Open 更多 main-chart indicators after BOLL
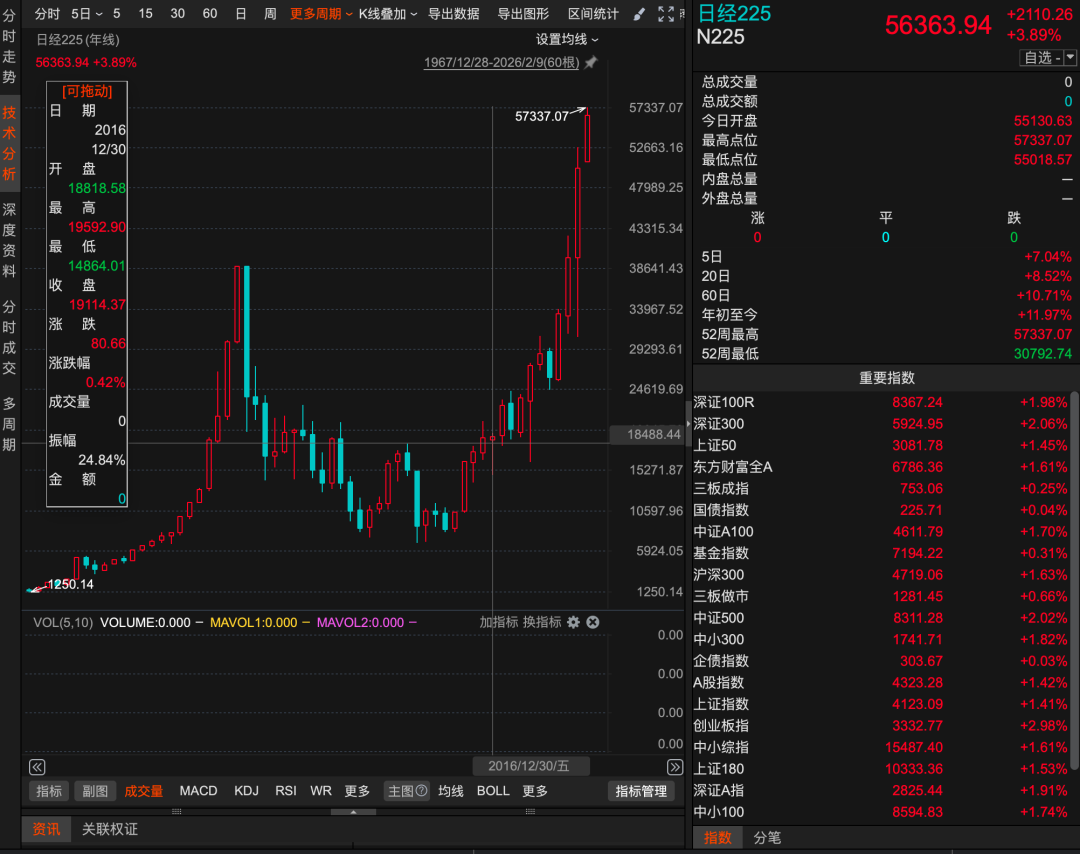1080x854 pixels. pyautogui.click(x=535, y=791)
